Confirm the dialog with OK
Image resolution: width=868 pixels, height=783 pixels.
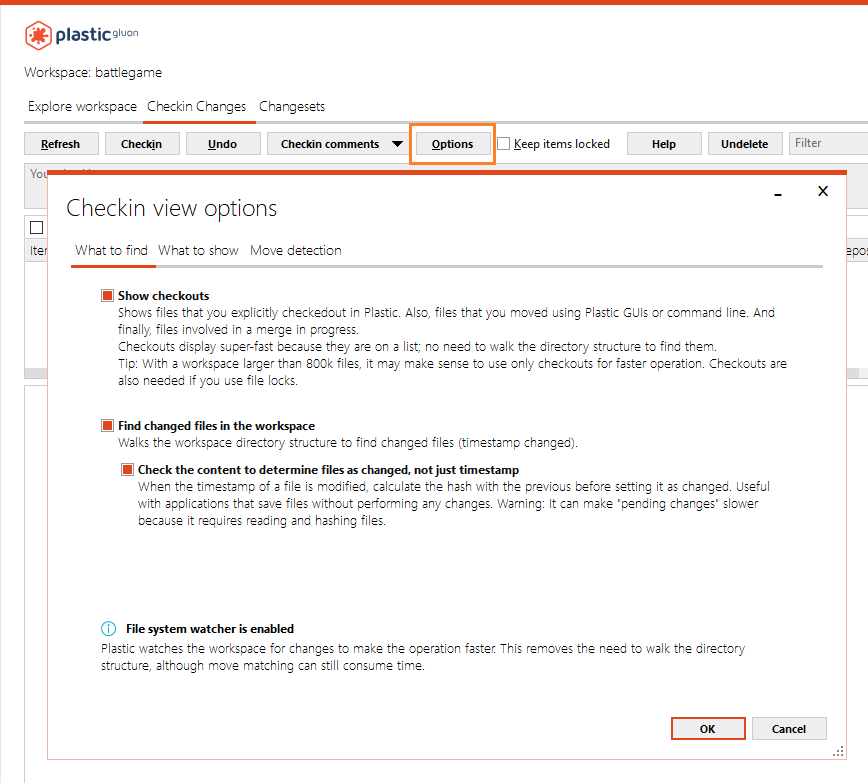[x=708, y=729]
